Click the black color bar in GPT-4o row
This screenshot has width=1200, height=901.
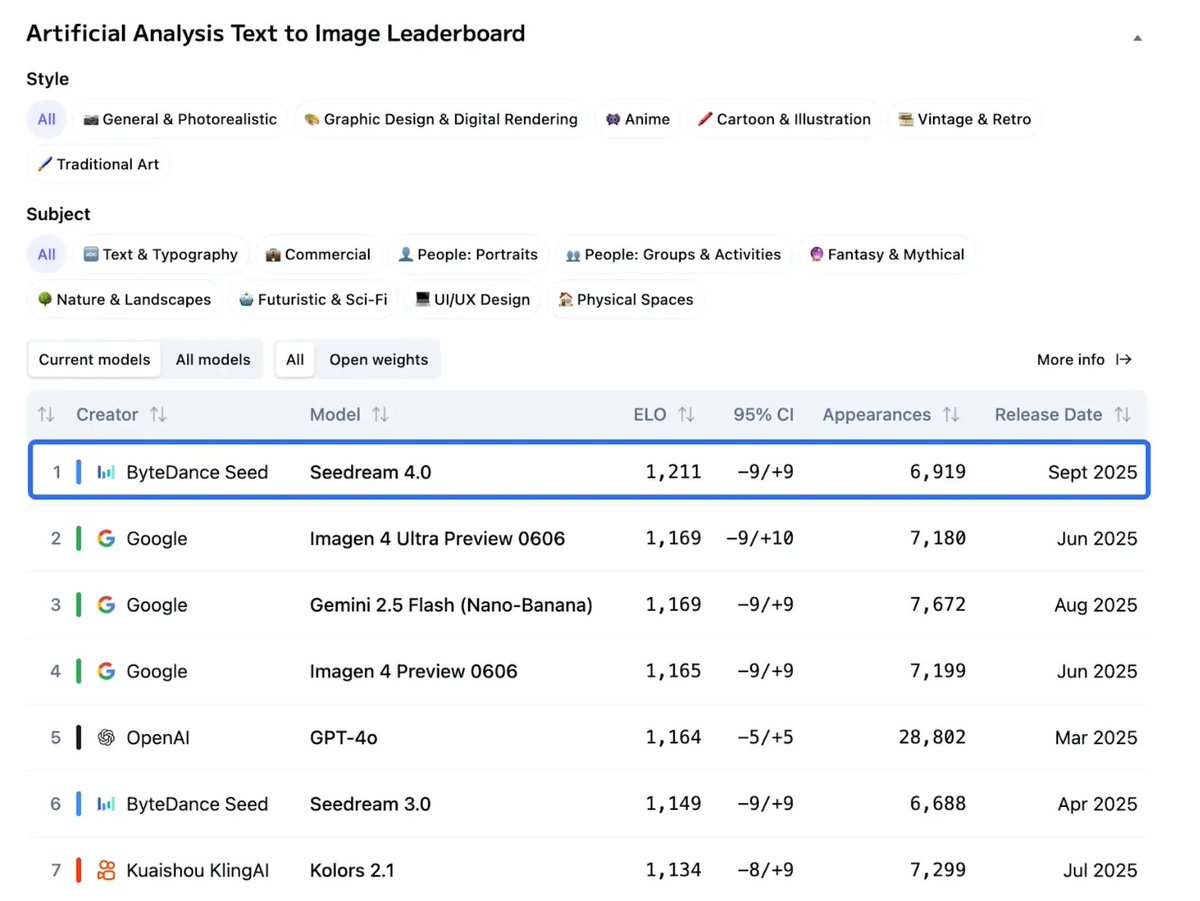tap(79, 738)
